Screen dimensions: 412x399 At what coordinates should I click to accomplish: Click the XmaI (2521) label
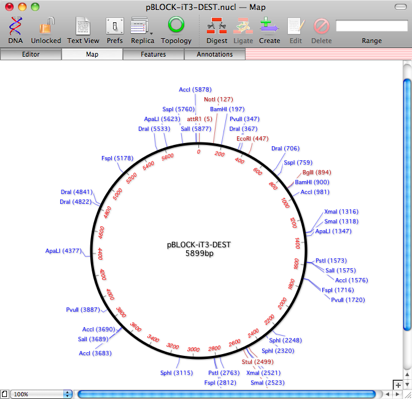coord(263,373)
